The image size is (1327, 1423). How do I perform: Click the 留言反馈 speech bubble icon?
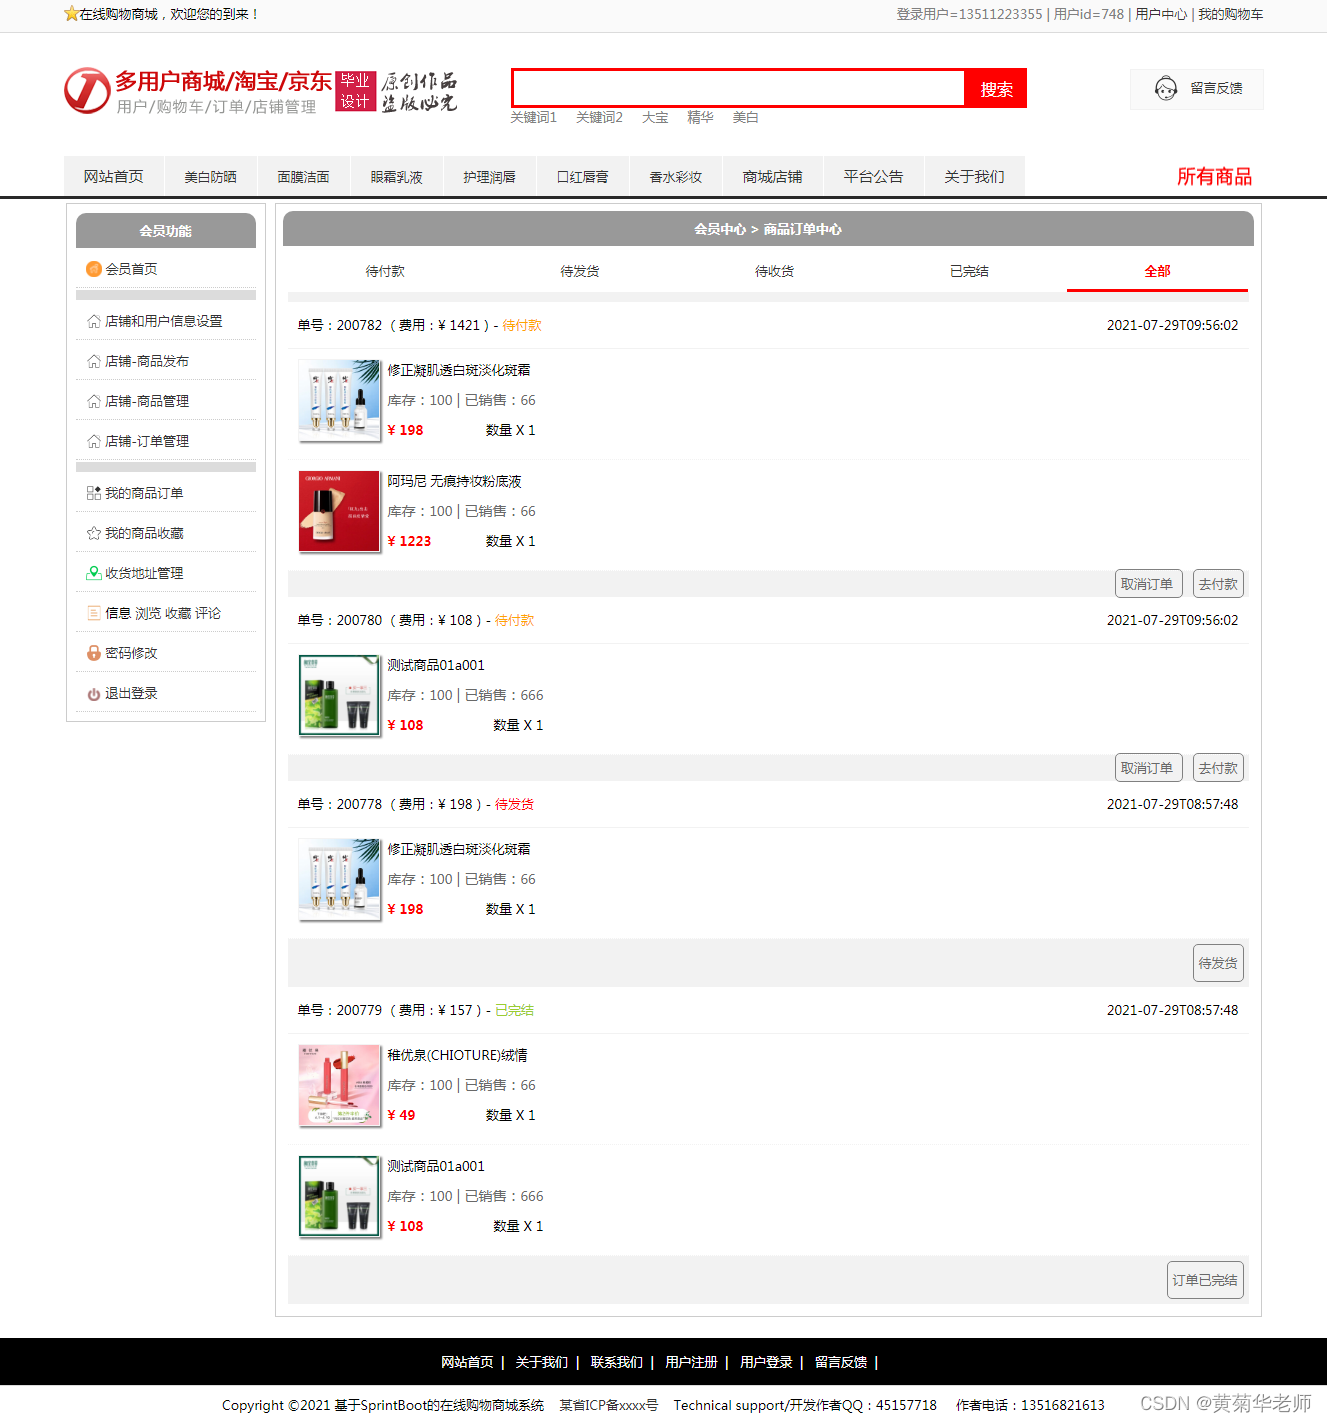(x=1165, y=88)
